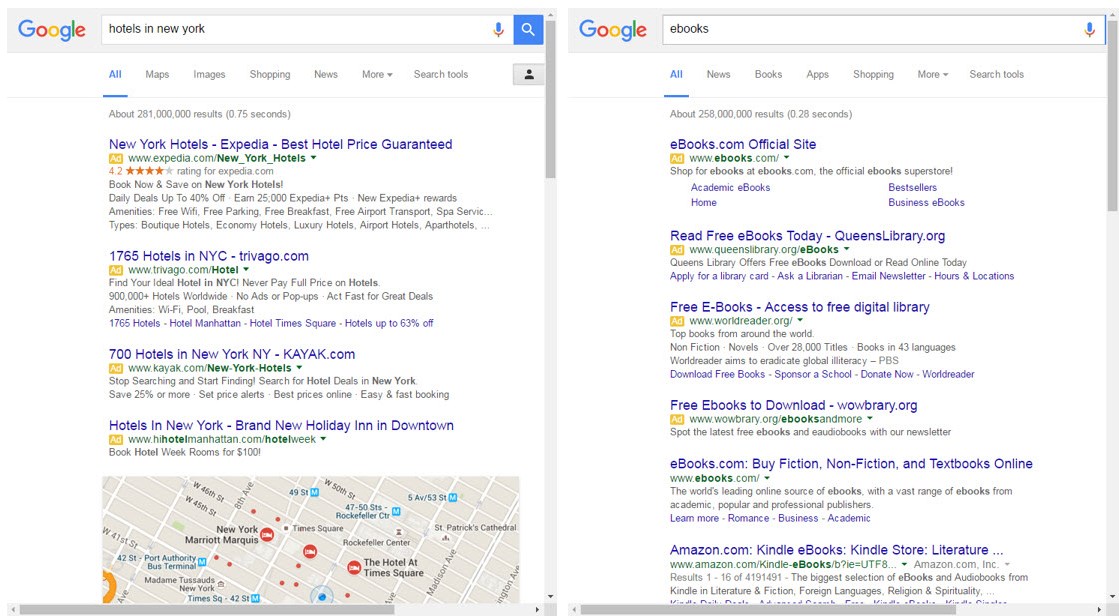Screen dimensions: 1119x616
Task: Click Donate Now link
Action: coord(887,374)
